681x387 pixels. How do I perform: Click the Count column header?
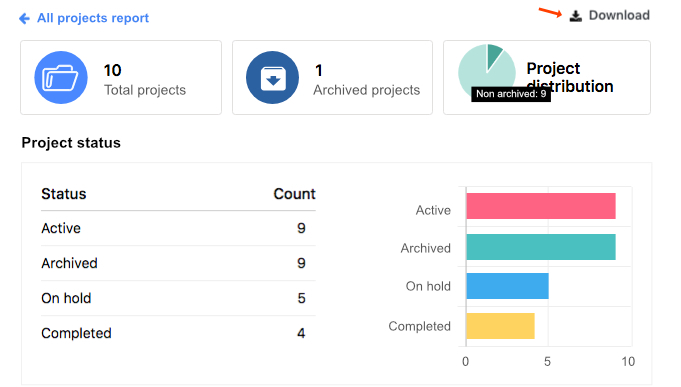(294, 194)
